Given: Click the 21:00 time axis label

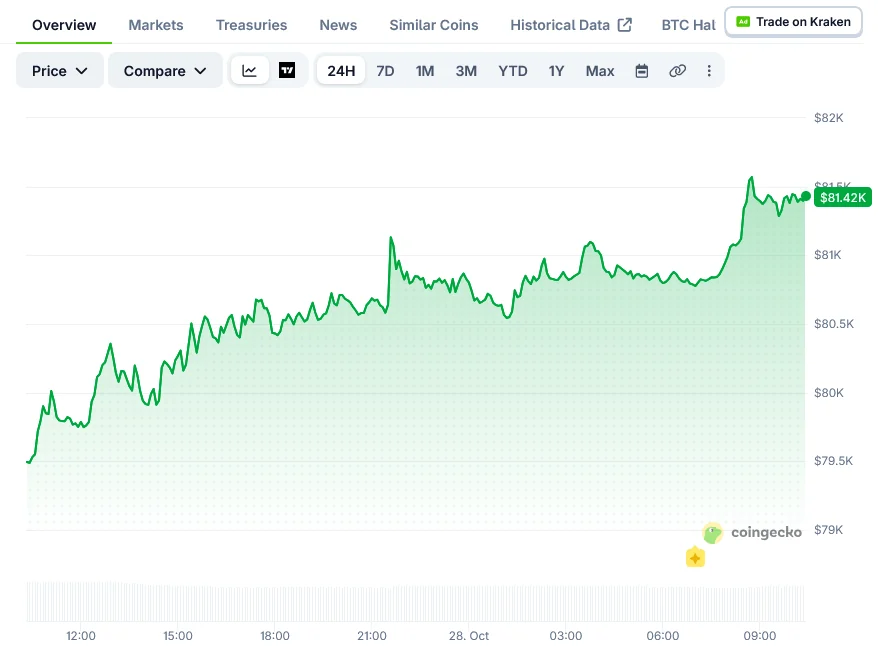Looking at the screenshot, I should (372, 636).
